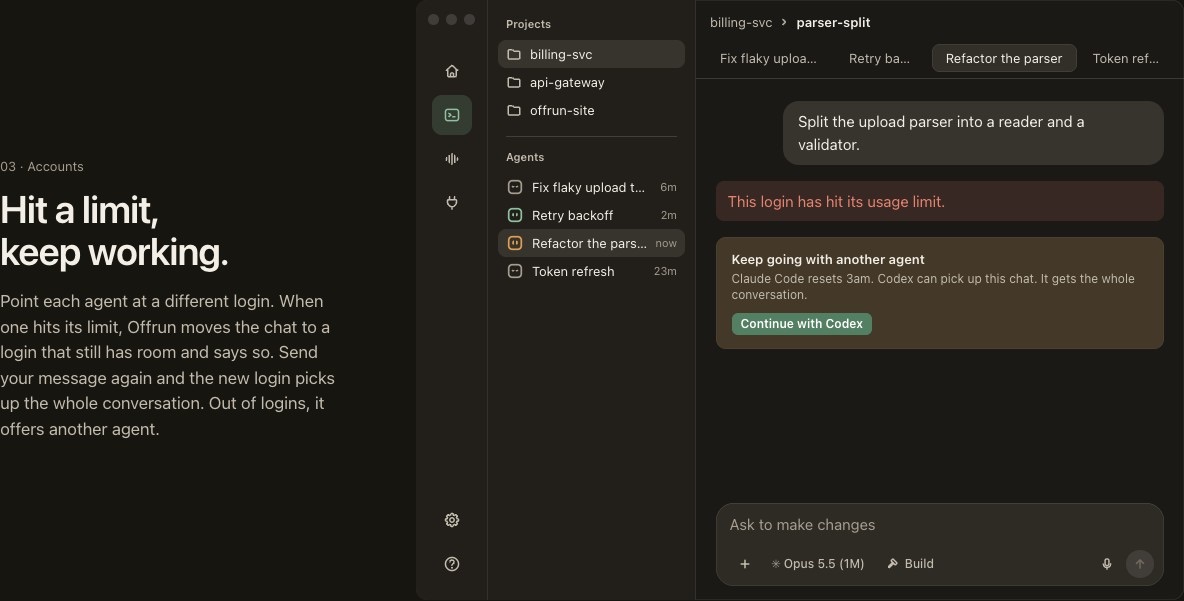1184x601 pixels.
Task: Click the Keep going with another agent heading
Action: (x=828, y=260)
